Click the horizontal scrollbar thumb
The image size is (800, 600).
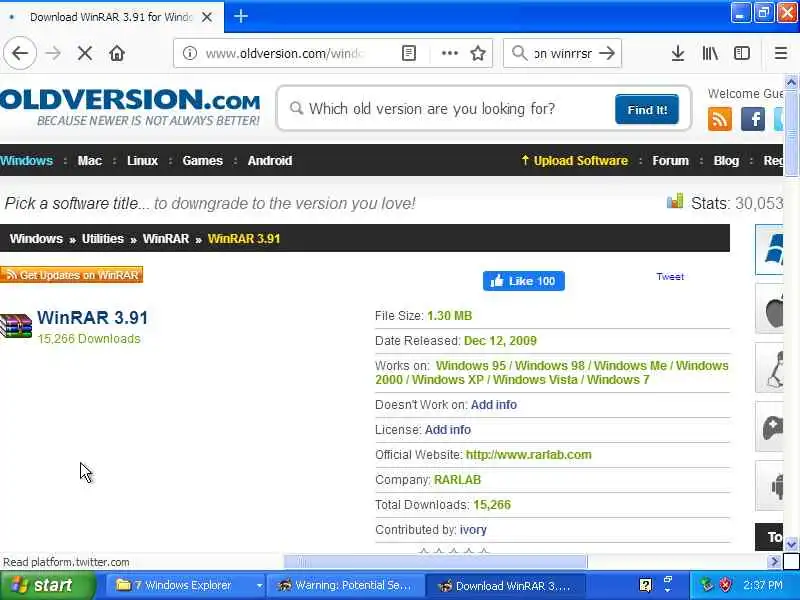[x=435, y=562]
